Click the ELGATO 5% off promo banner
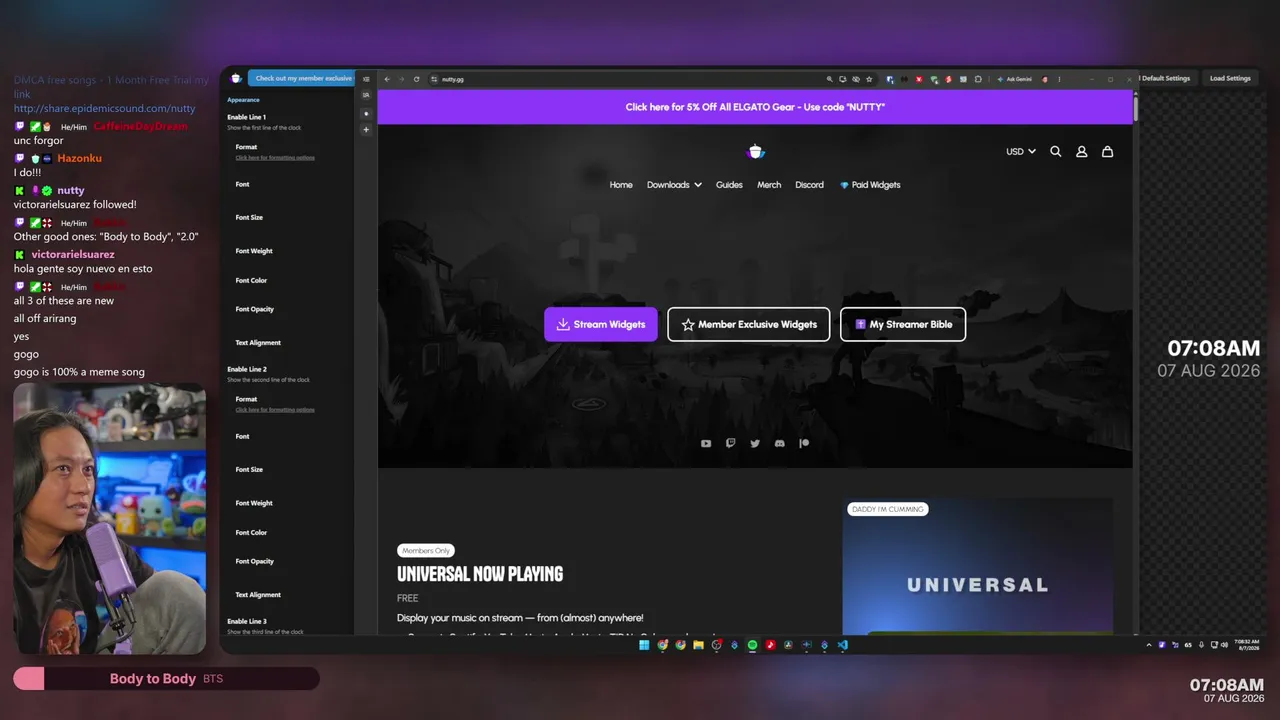 coord(755,107)
